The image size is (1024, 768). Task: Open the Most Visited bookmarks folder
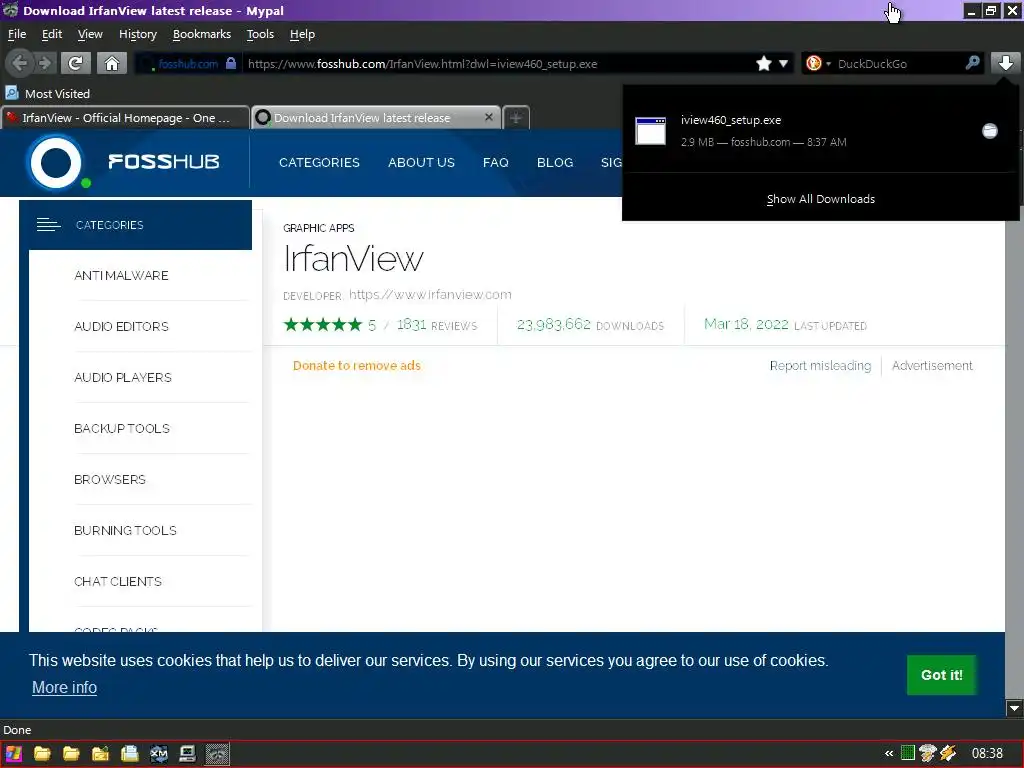(x=48, y=93)
